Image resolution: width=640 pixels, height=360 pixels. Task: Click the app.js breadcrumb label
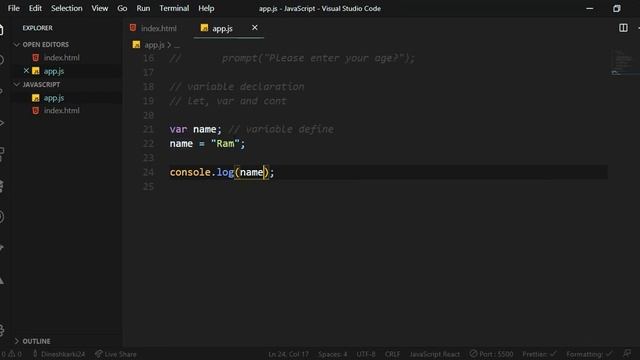pyautogui.click(x=154, y=45)
